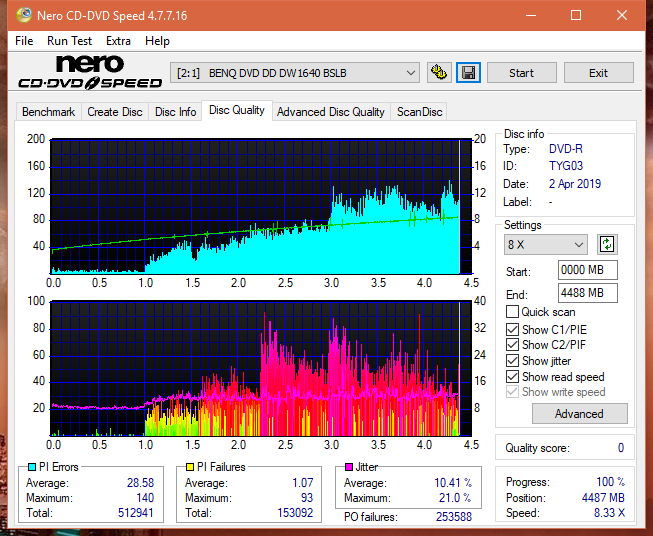
Task: Select the Disc Quality tab
Action: pyautogui.click(x=237, y=110)
